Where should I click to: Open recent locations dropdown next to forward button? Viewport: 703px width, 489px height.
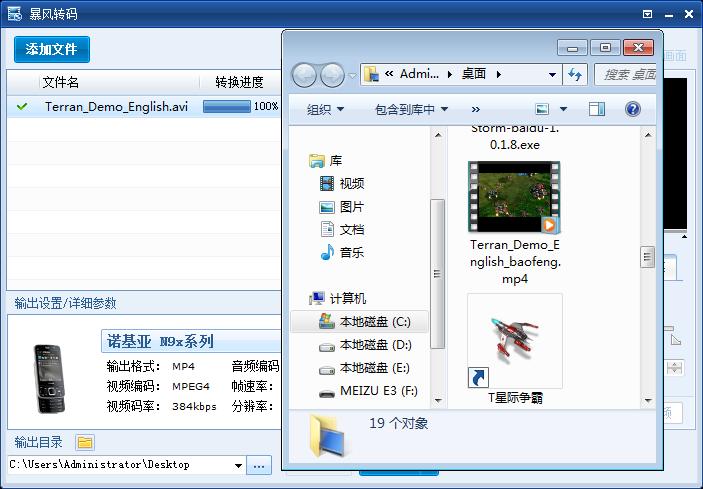pyautogui.click(x=352, y=75)
